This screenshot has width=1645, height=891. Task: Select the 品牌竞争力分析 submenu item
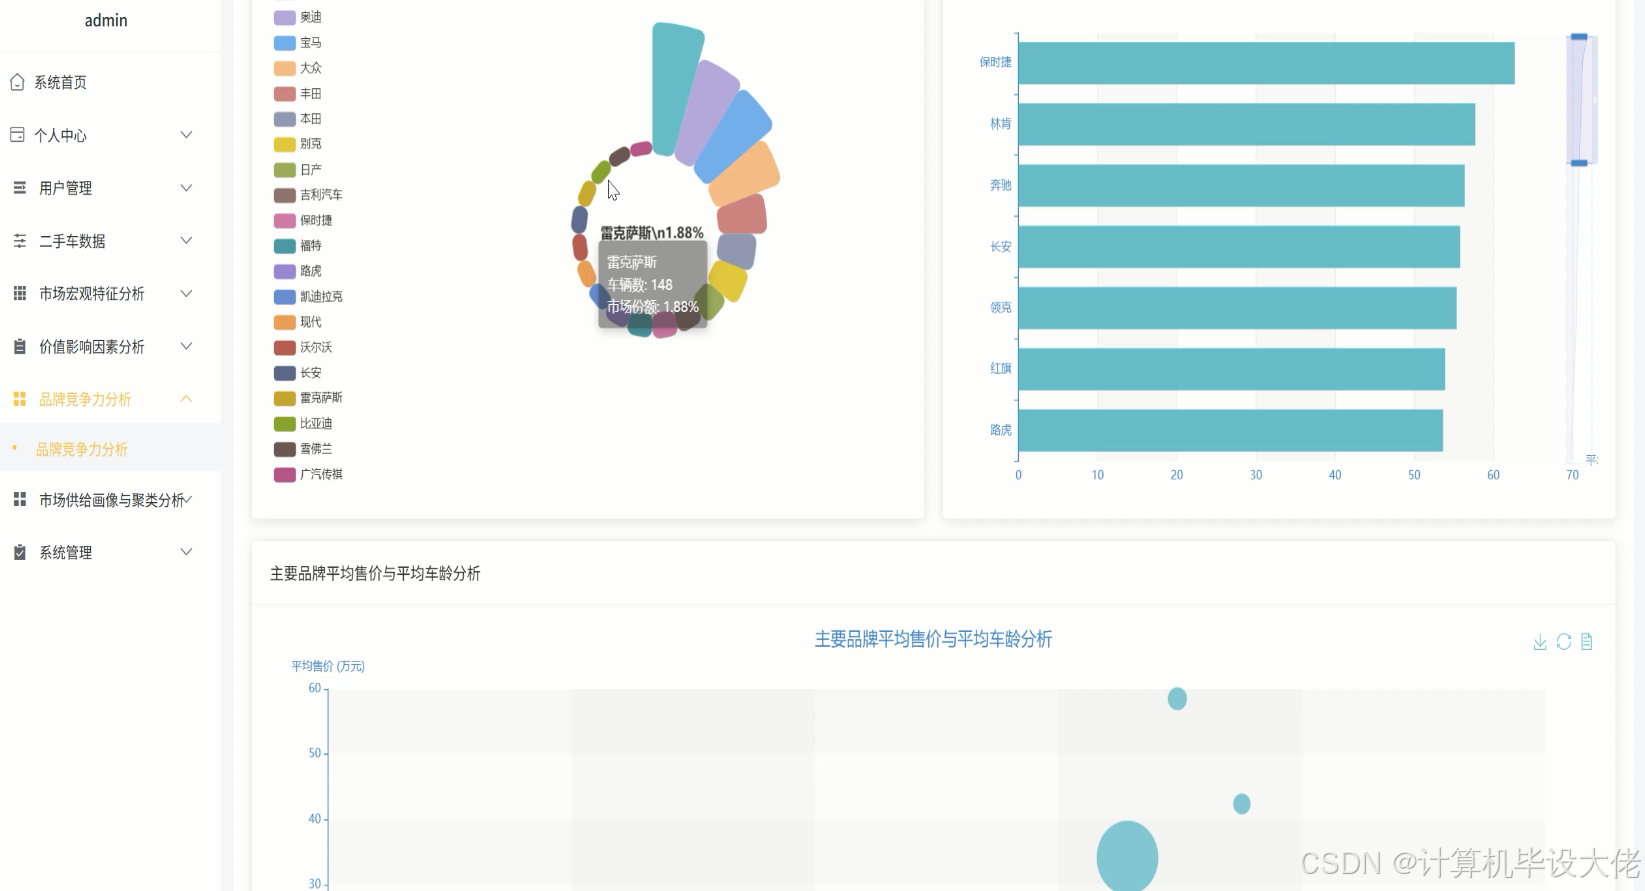[110, 449]
